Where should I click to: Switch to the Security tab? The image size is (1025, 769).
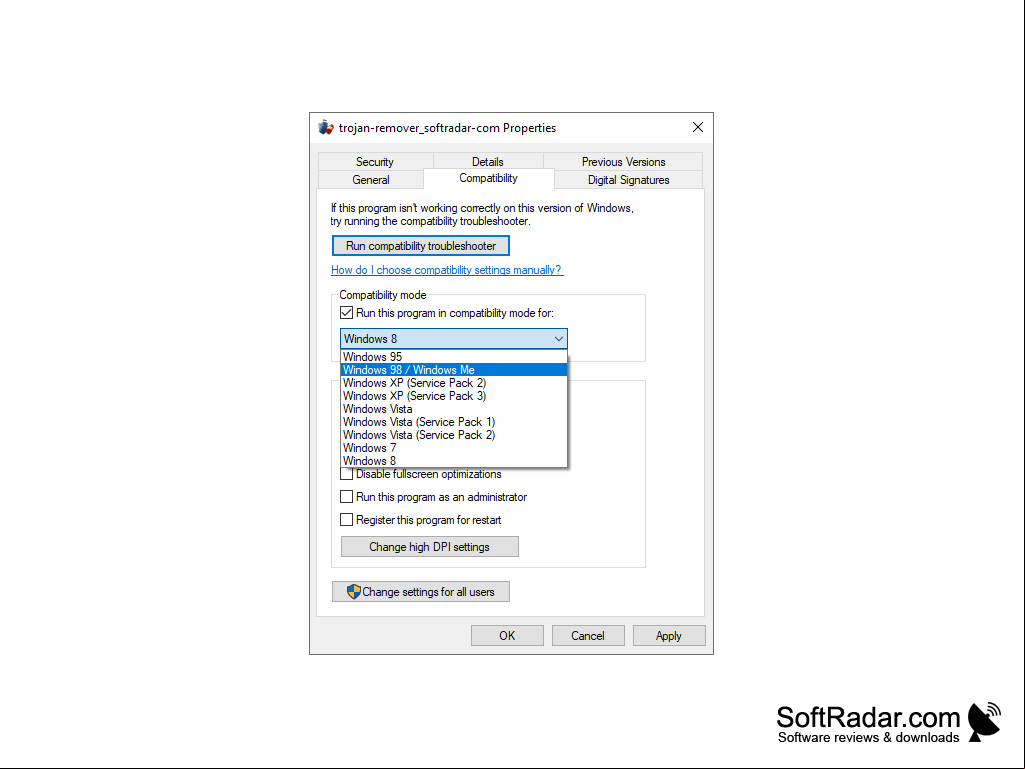point(375,162)
